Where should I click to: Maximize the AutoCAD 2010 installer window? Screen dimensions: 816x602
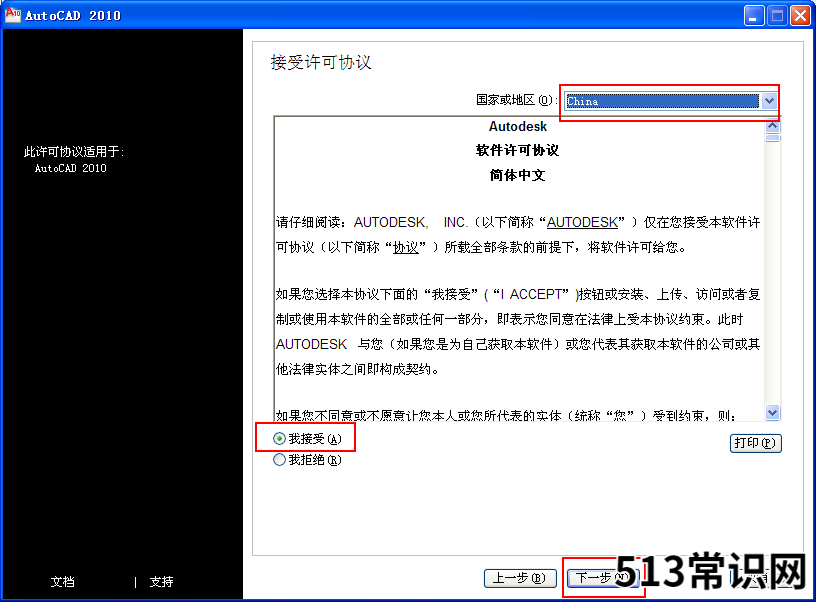tap(777, 16)
